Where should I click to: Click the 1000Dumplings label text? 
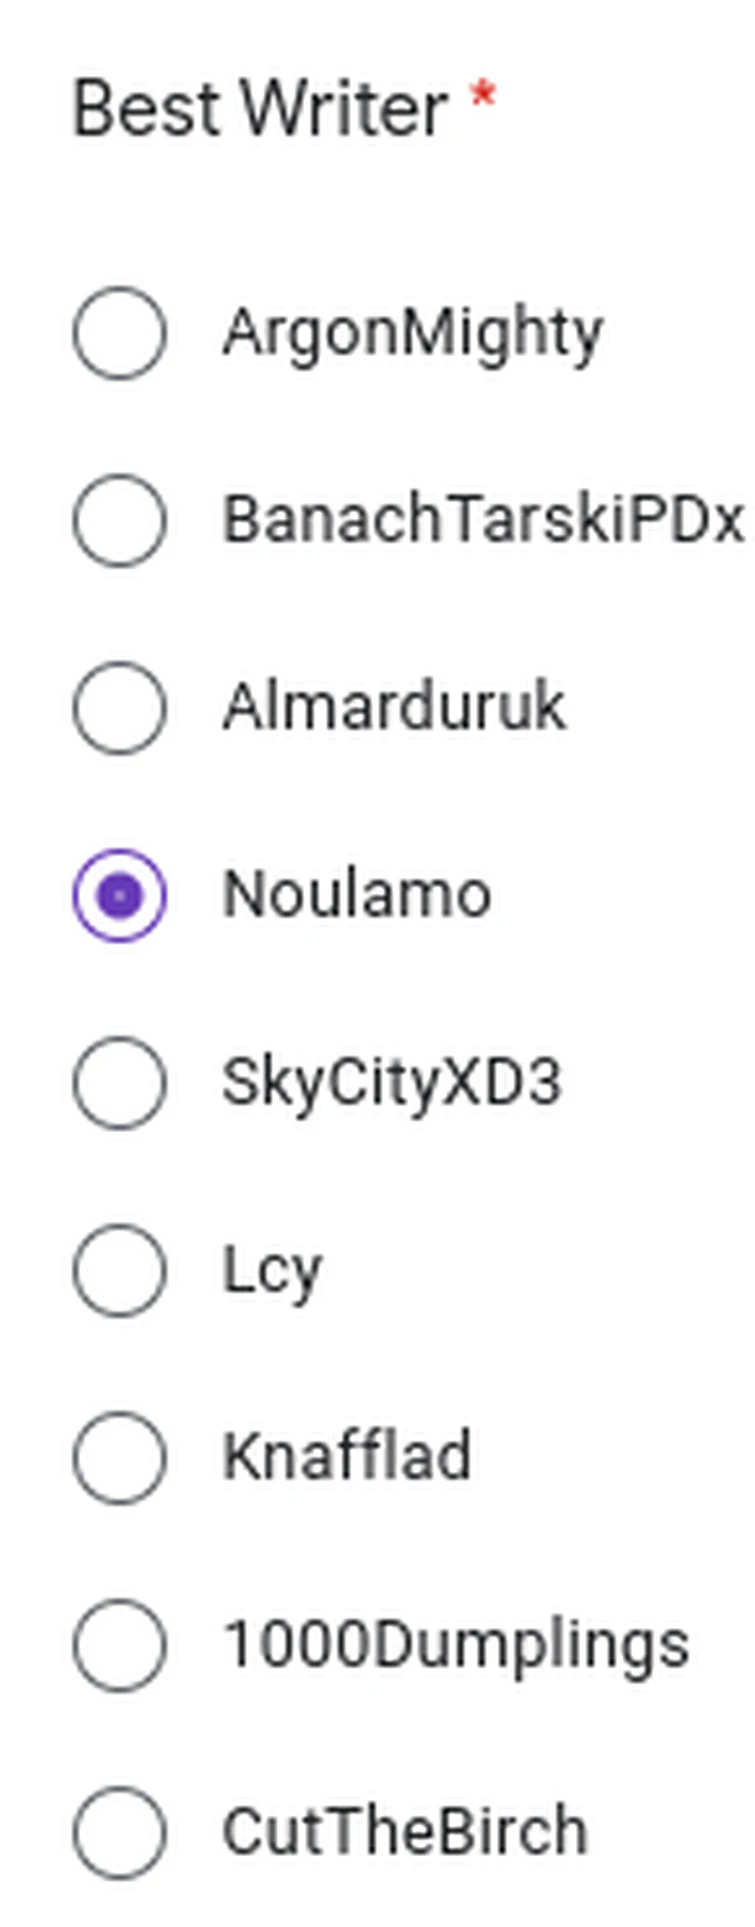click(456, 1646)
